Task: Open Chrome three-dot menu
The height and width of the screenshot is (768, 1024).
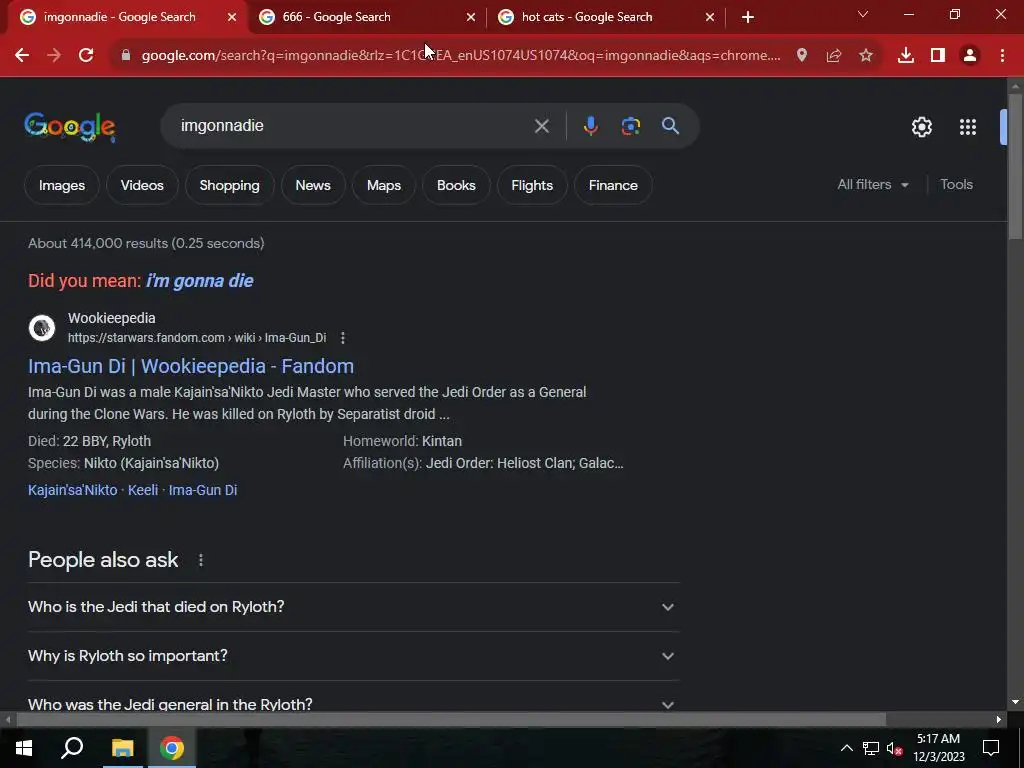Action: pos(1002,56)
